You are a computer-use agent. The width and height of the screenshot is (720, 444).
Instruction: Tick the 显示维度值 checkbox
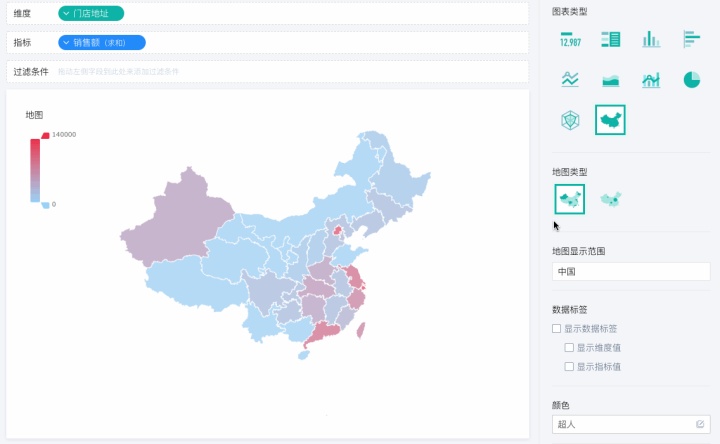569,348
